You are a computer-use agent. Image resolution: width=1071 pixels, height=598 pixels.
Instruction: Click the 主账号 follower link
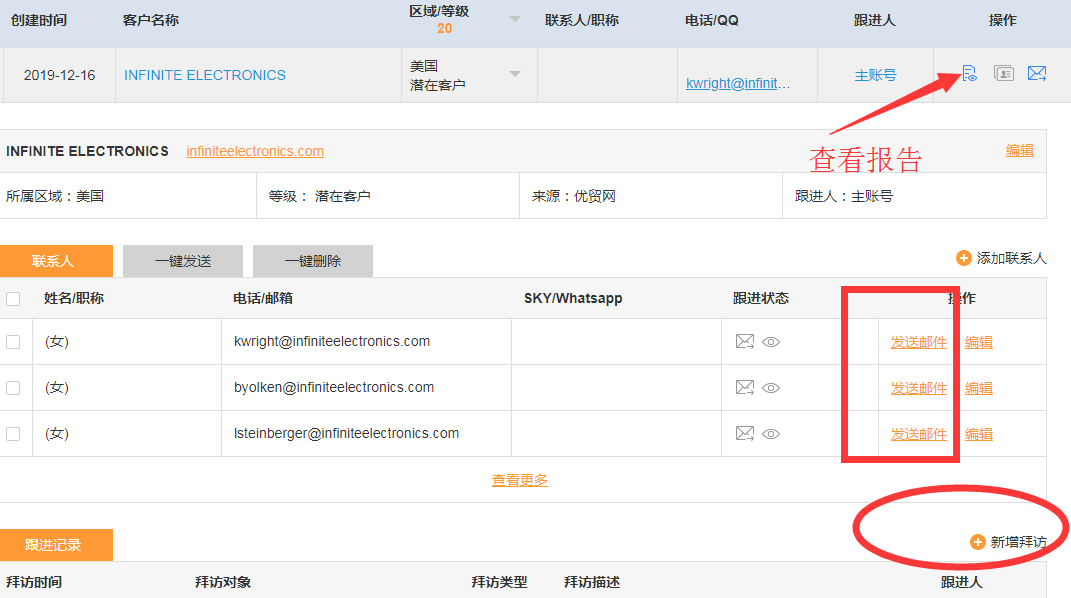(875, 75)
